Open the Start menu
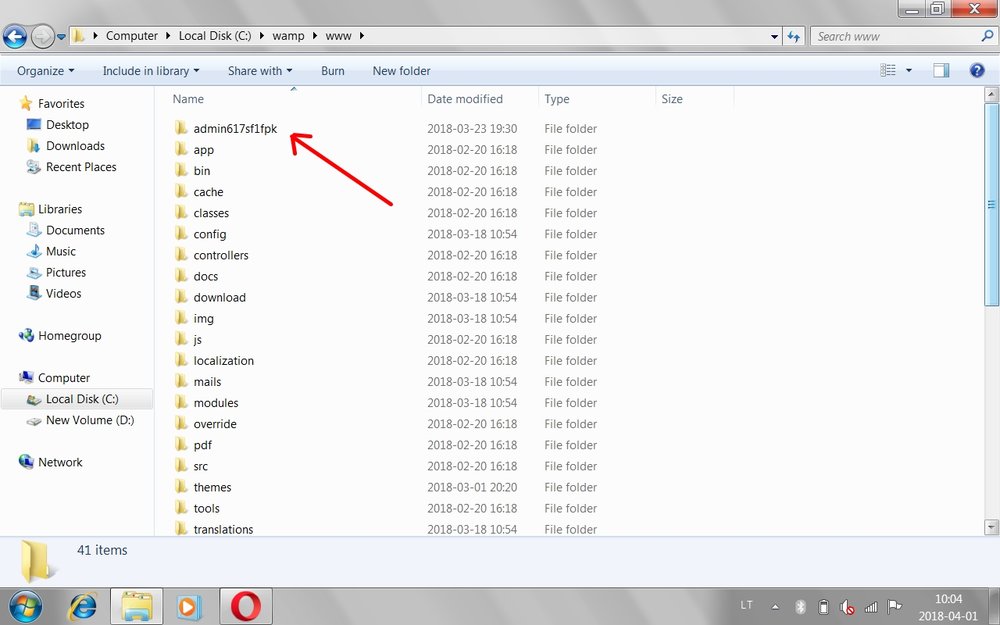Viewport: 1000px width, 625px height. point(25,606)
